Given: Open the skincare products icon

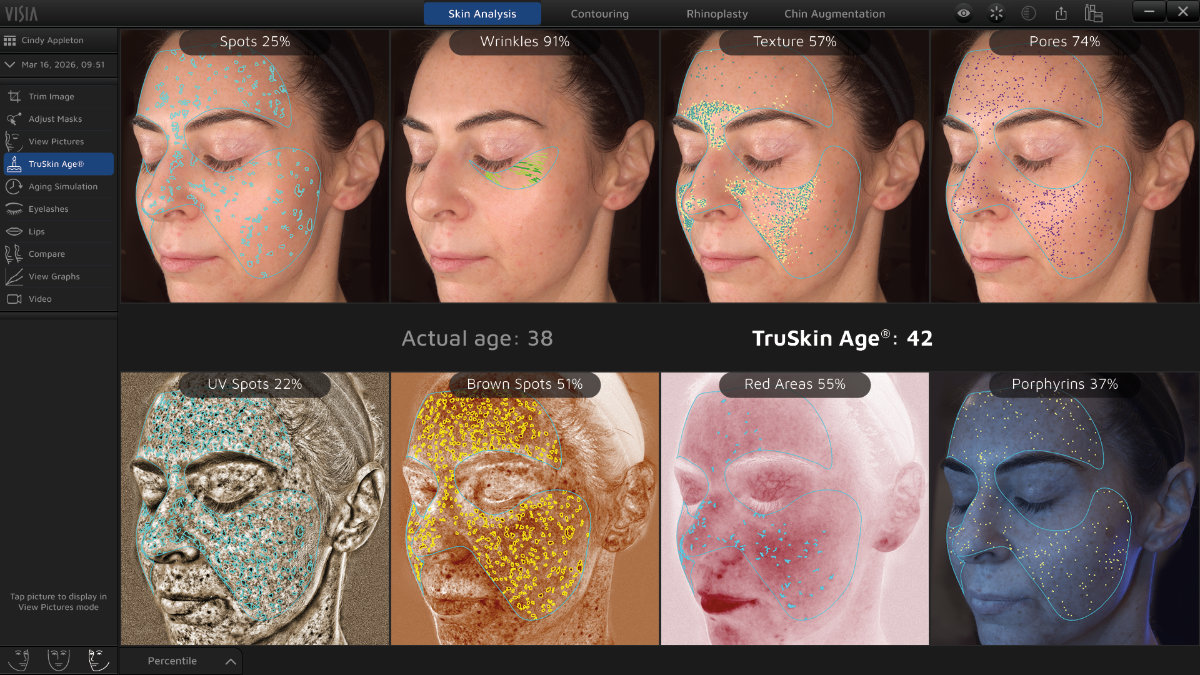Looking at the screenshot, I should [x=1093, y=13].
